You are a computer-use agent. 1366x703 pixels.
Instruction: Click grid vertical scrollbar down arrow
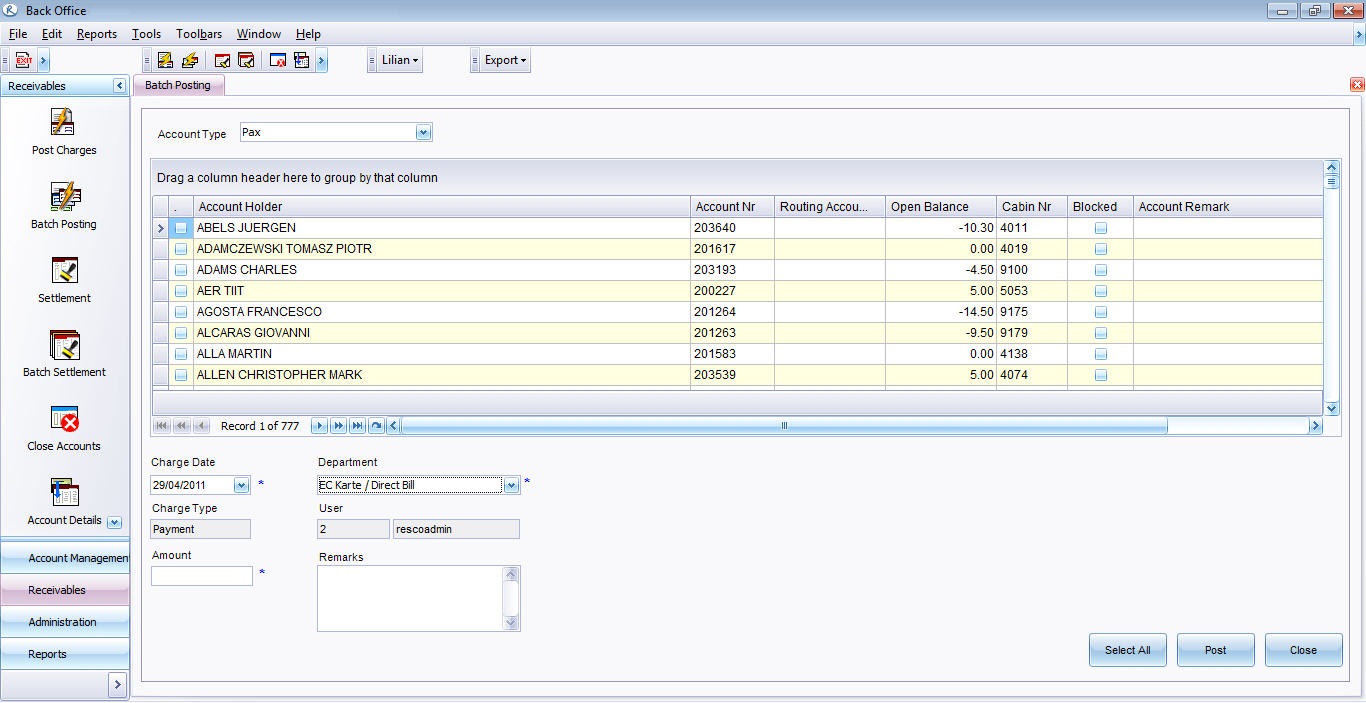point(1331,408)
